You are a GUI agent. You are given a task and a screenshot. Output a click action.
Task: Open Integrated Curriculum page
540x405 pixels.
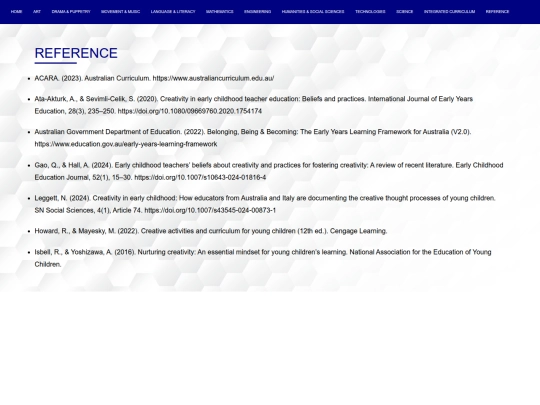[x=449, y=12]
